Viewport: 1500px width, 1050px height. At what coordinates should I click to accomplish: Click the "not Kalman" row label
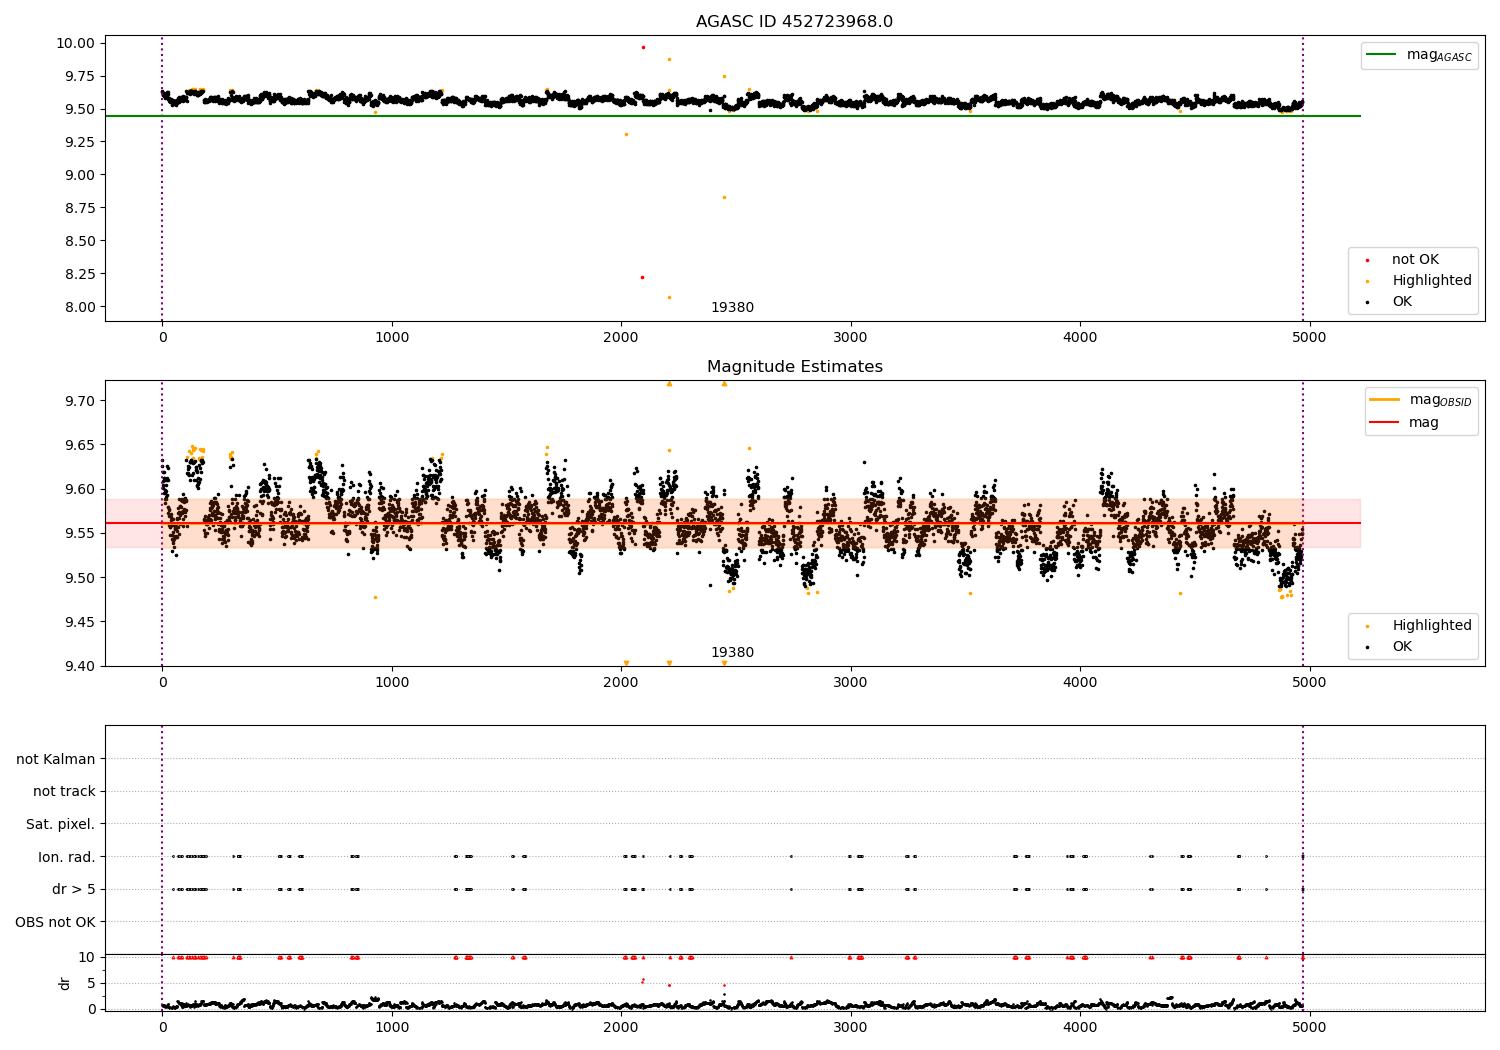point(56,759)
